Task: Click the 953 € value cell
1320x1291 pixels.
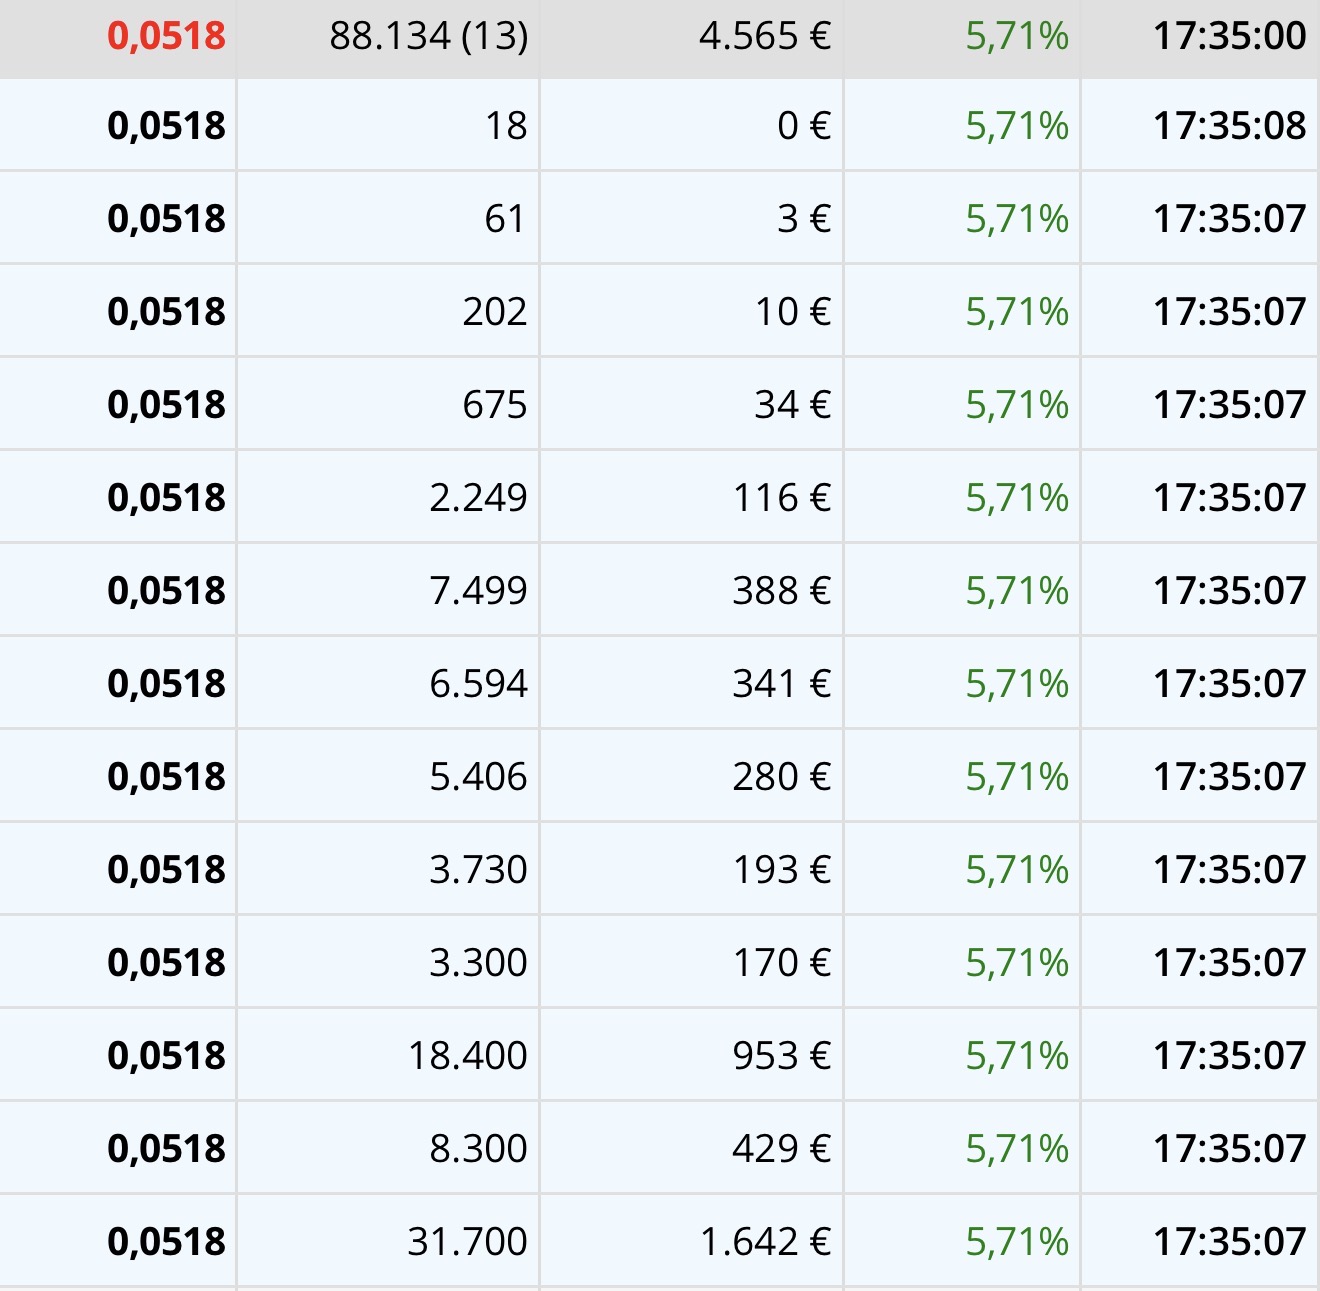Action: tap(782, 1056)
